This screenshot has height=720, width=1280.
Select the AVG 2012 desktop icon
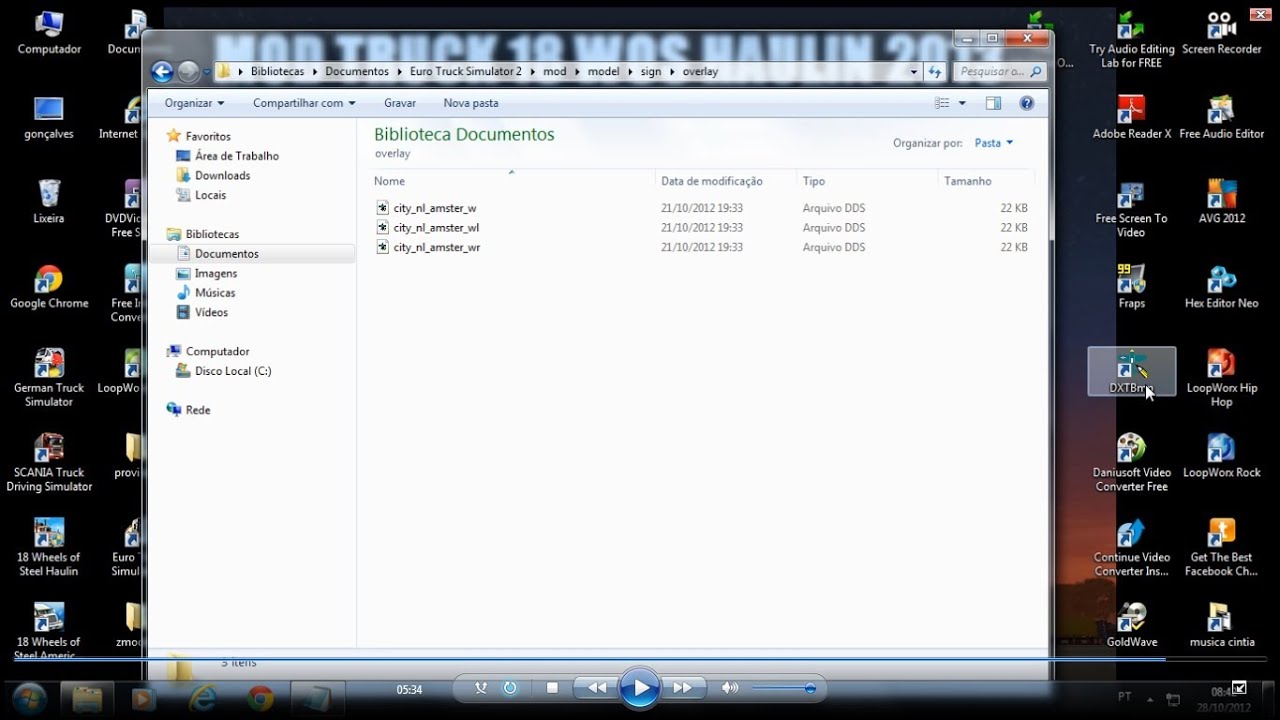(x=1221, y=201)
